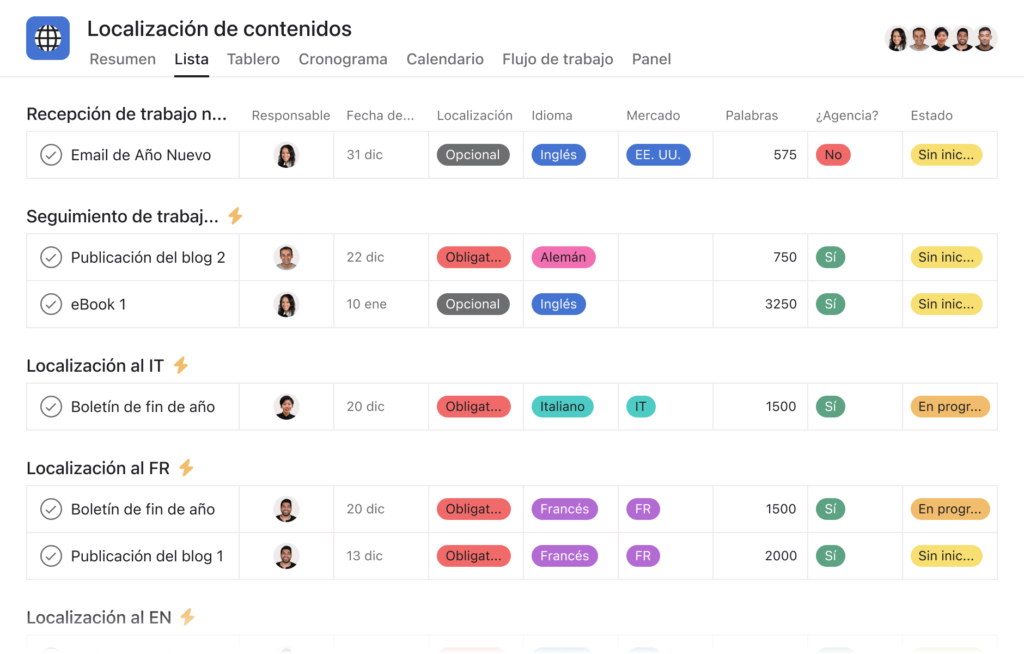Open the assignee avatar for Email de Año Nuevo
Image resolution: width=1024 pixels, height=654 pixels.
(286, 155)
